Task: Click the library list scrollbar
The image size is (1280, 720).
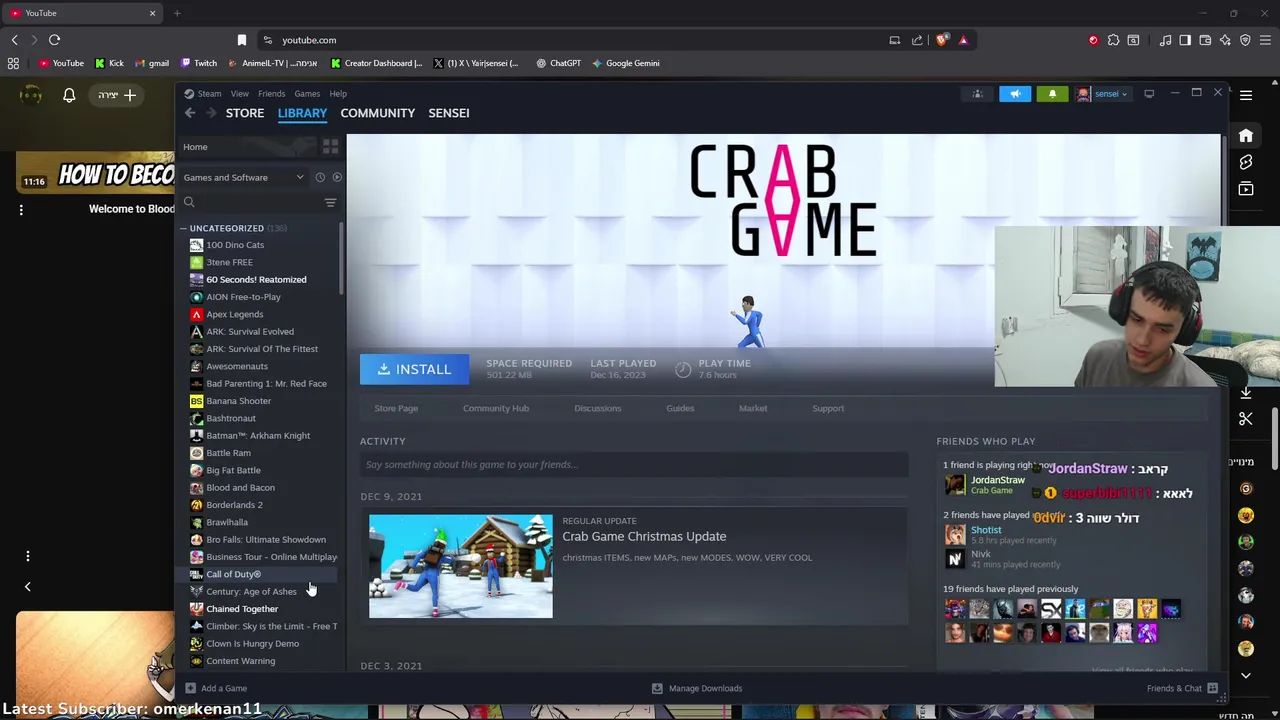Action: pyautogui.click(x=341, y=258)
